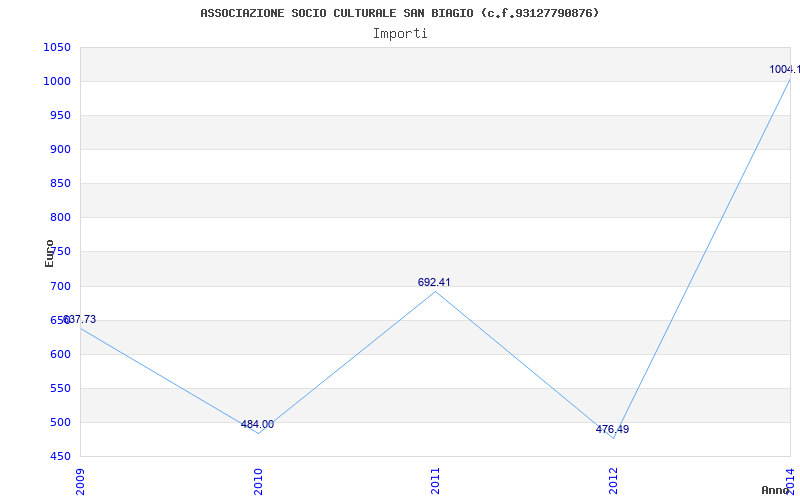Screen dimensions: 800x500
Task: Click the 950 y-axis tick label
Action: pos(60,115)
